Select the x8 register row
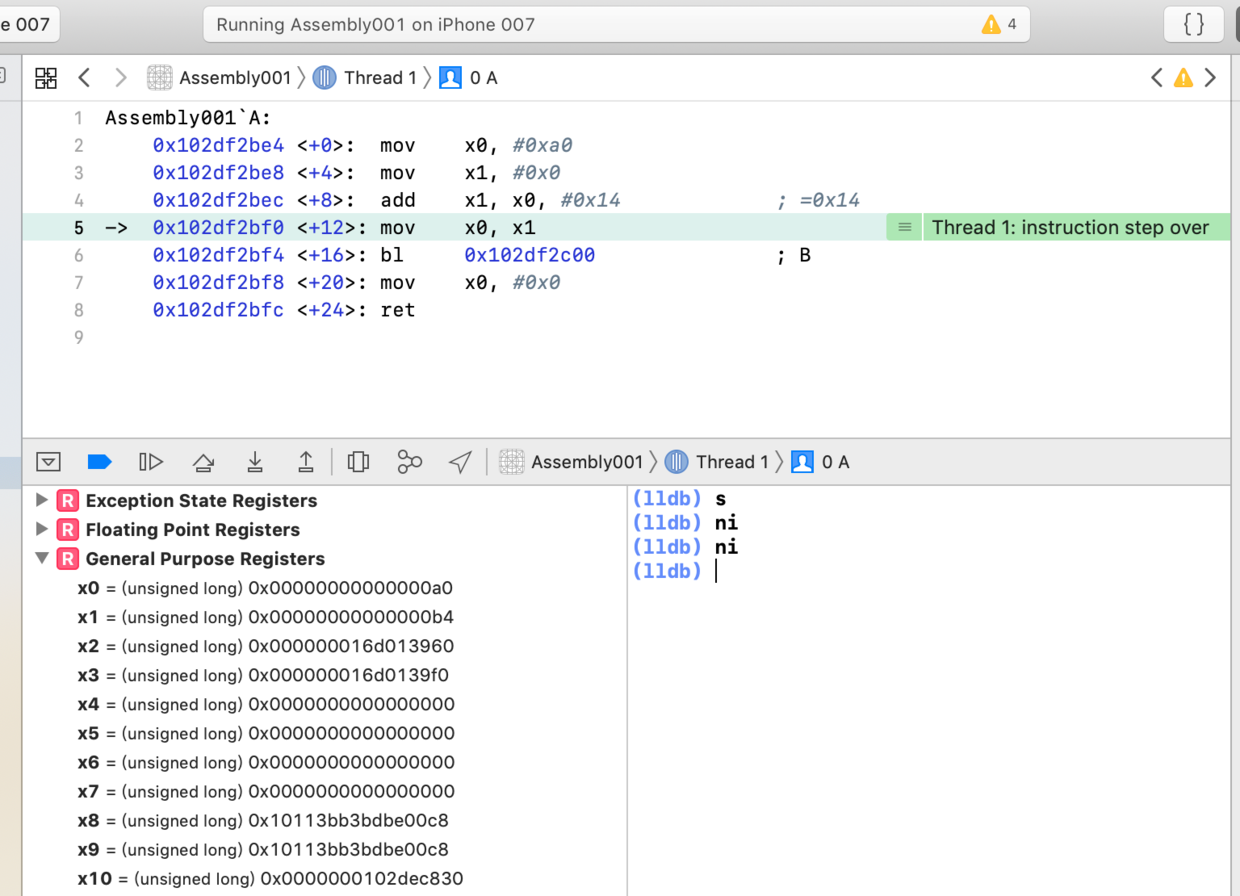Screen dimensions: 1240x896 (x=325, y=821)
